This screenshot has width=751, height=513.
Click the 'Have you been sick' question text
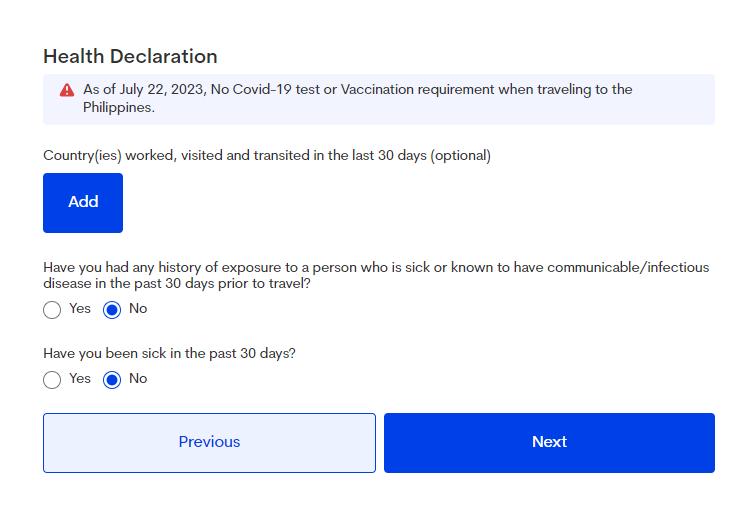click(169, 353)
